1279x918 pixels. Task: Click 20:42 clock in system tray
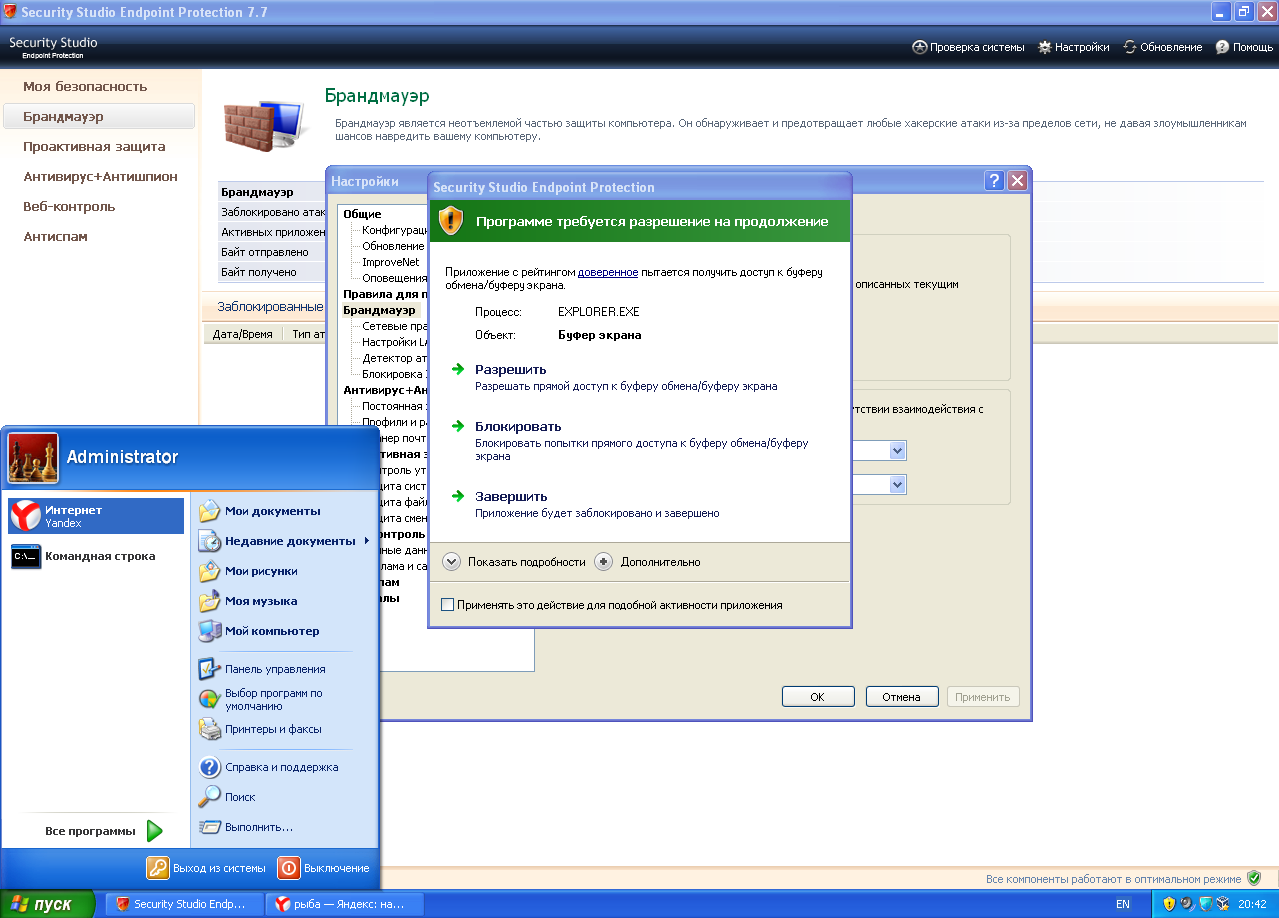click(x=1252, y=904)
